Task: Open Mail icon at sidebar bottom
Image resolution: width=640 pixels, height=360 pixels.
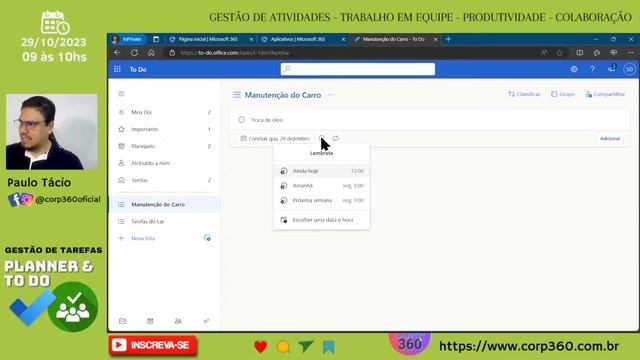Action: [x=122, y=321]
